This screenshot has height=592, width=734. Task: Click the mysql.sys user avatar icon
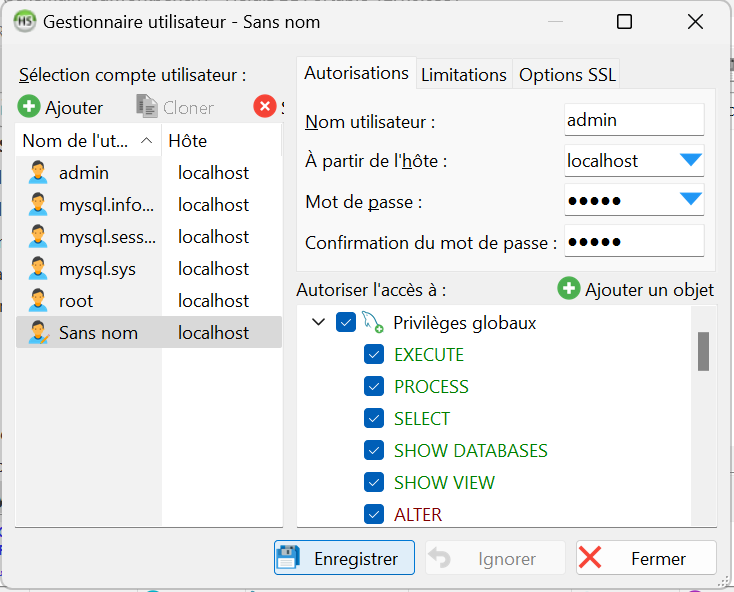(x=38, y=269)
